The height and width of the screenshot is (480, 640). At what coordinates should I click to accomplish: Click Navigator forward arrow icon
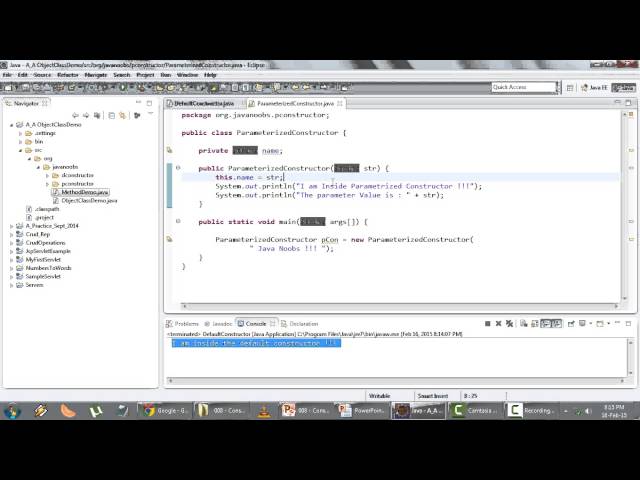pyautogui.click(x=86, y=116)
